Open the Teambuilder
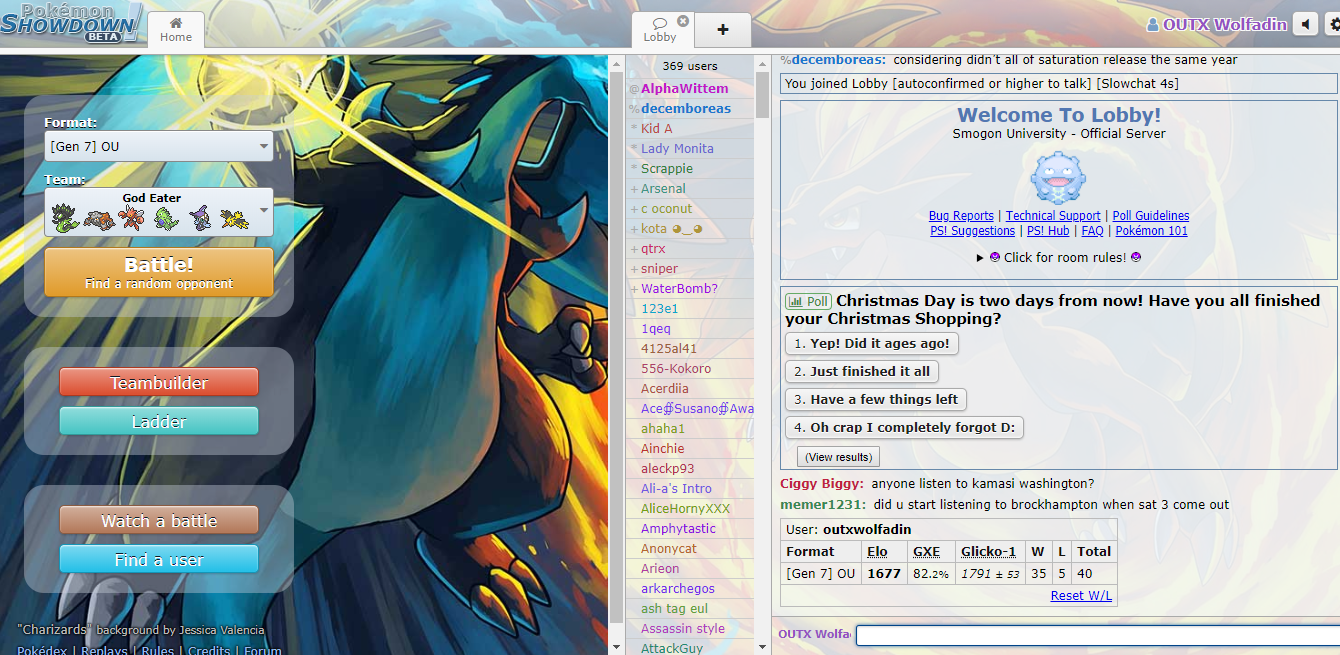 point(159,382)
